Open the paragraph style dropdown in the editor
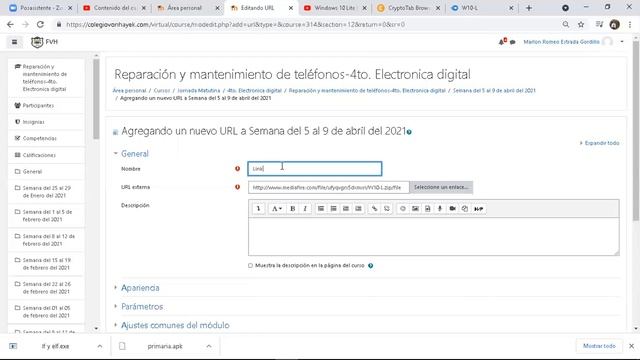The width and height of the screenshot is (640, 360). point(276,209)
